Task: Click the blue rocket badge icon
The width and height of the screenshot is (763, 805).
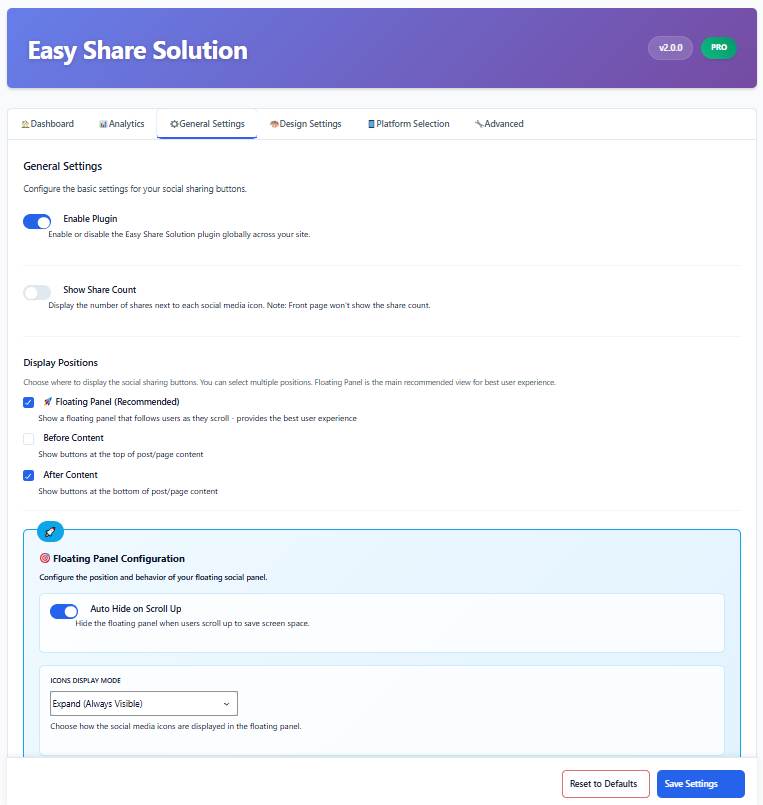Action: (x=50, y=531)
